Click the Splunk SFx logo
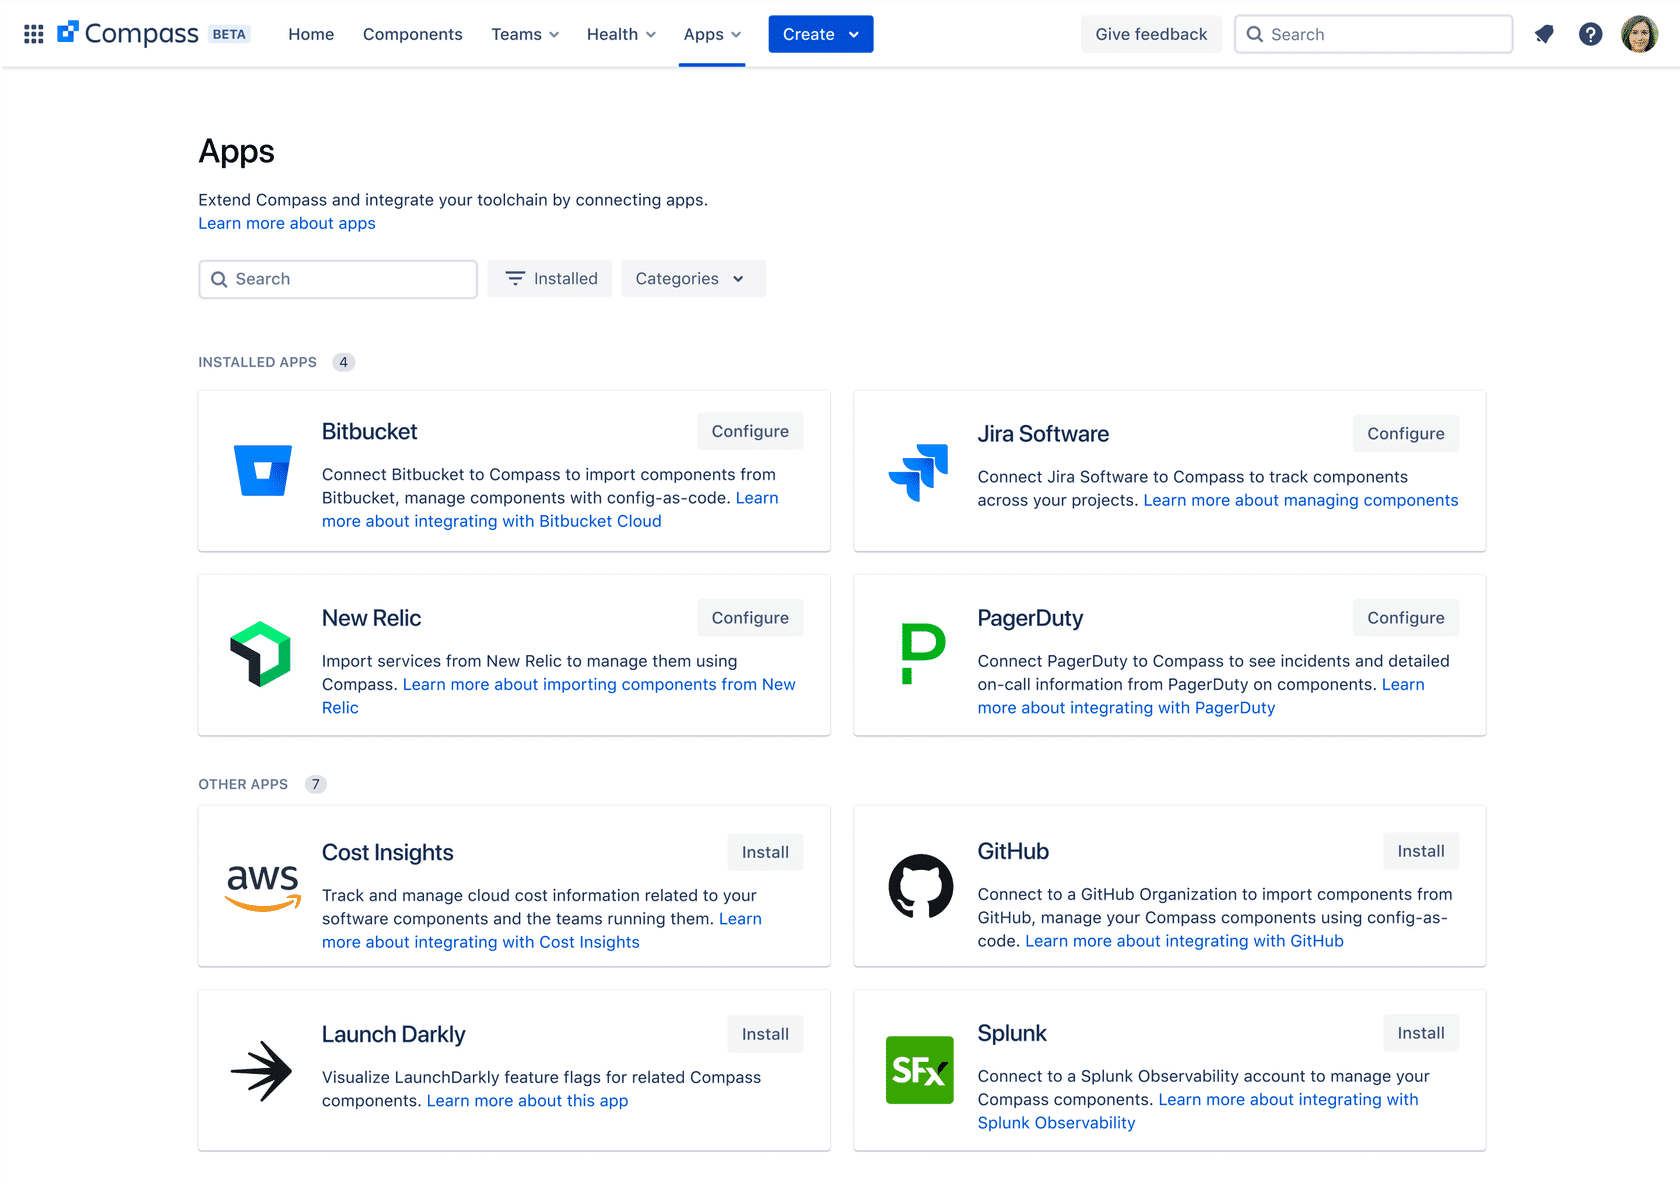 [x=919, y=1070]
